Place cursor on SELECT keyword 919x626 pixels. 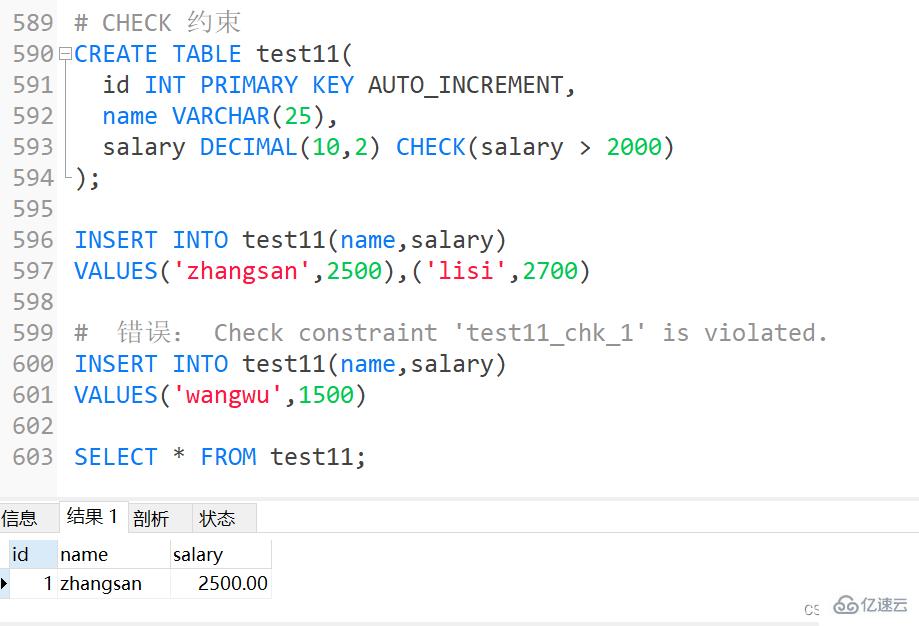(116, 457)
